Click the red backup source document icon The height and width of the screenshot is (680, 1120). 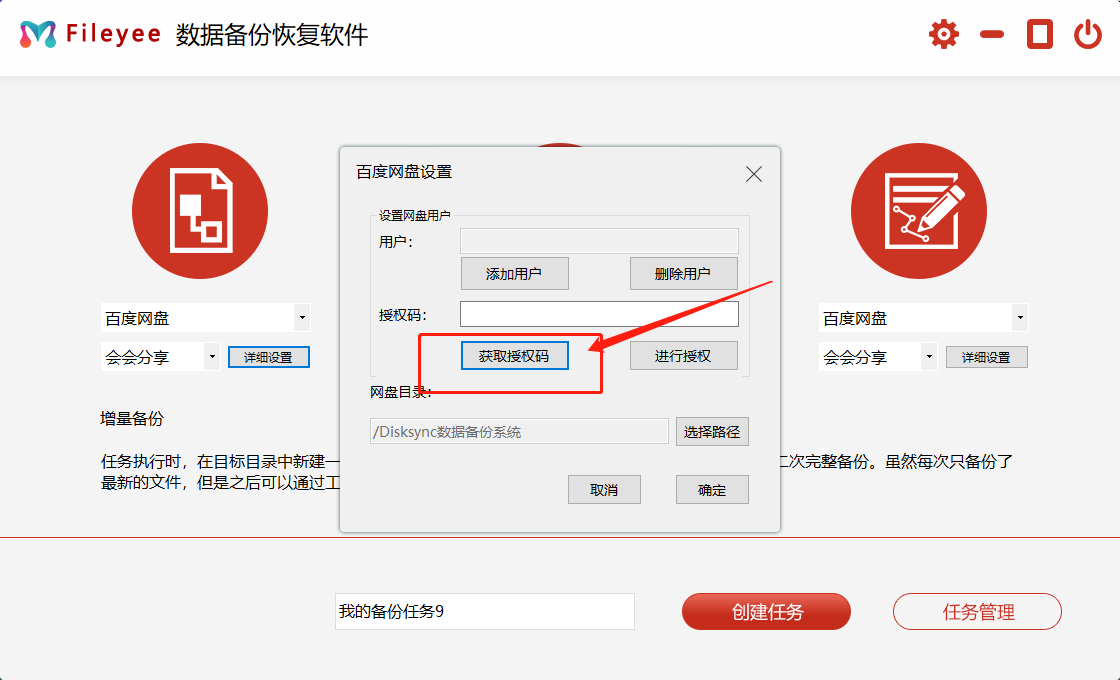pos(200,210)
